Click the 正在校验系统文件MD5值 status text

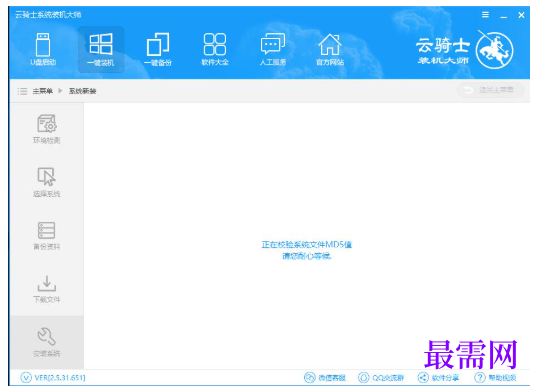pos(307,244)
